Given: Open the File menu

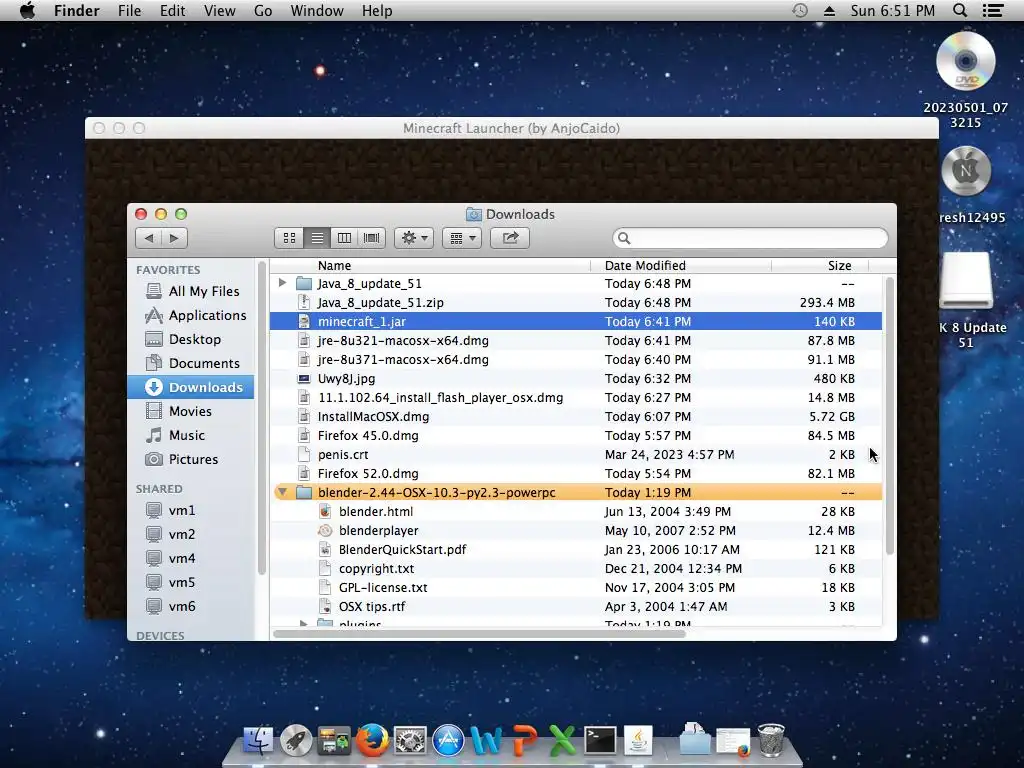Looking at the screenshot, I should click(129, 10).
